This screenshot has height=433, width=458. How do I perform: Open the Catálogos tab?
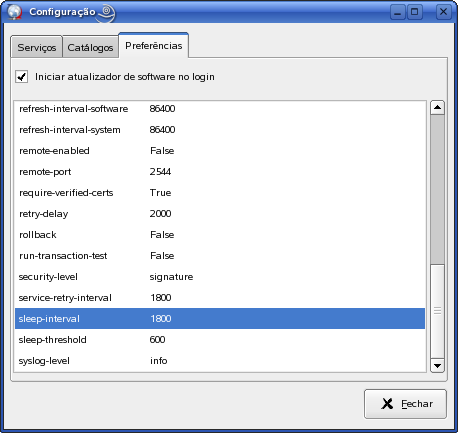pos(90,47)
